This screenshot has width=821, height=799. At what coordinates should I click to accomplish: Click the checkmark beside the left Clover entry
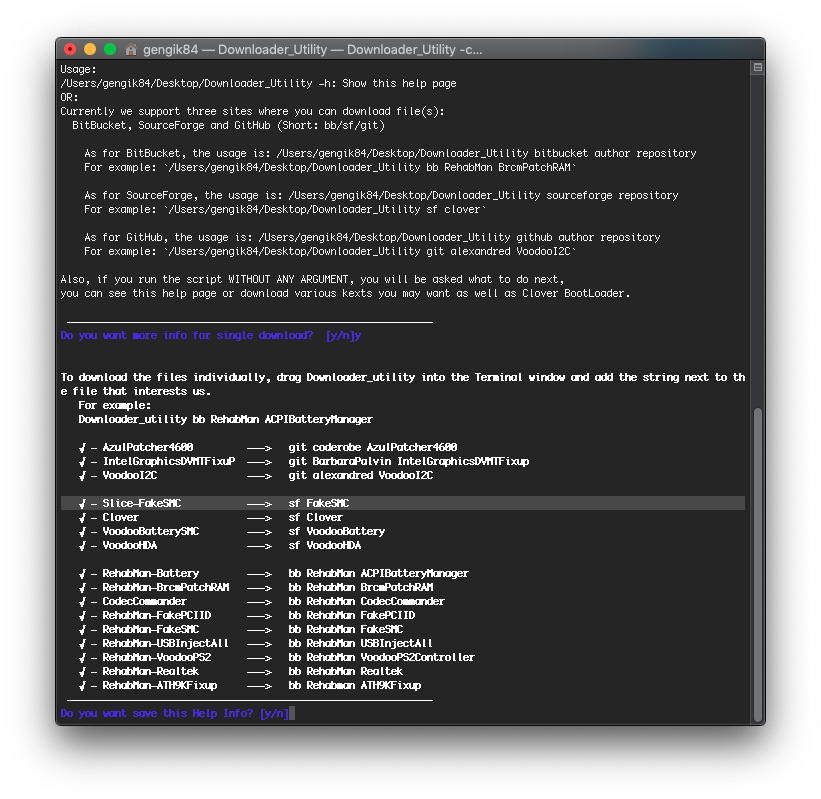coord(82,517)
